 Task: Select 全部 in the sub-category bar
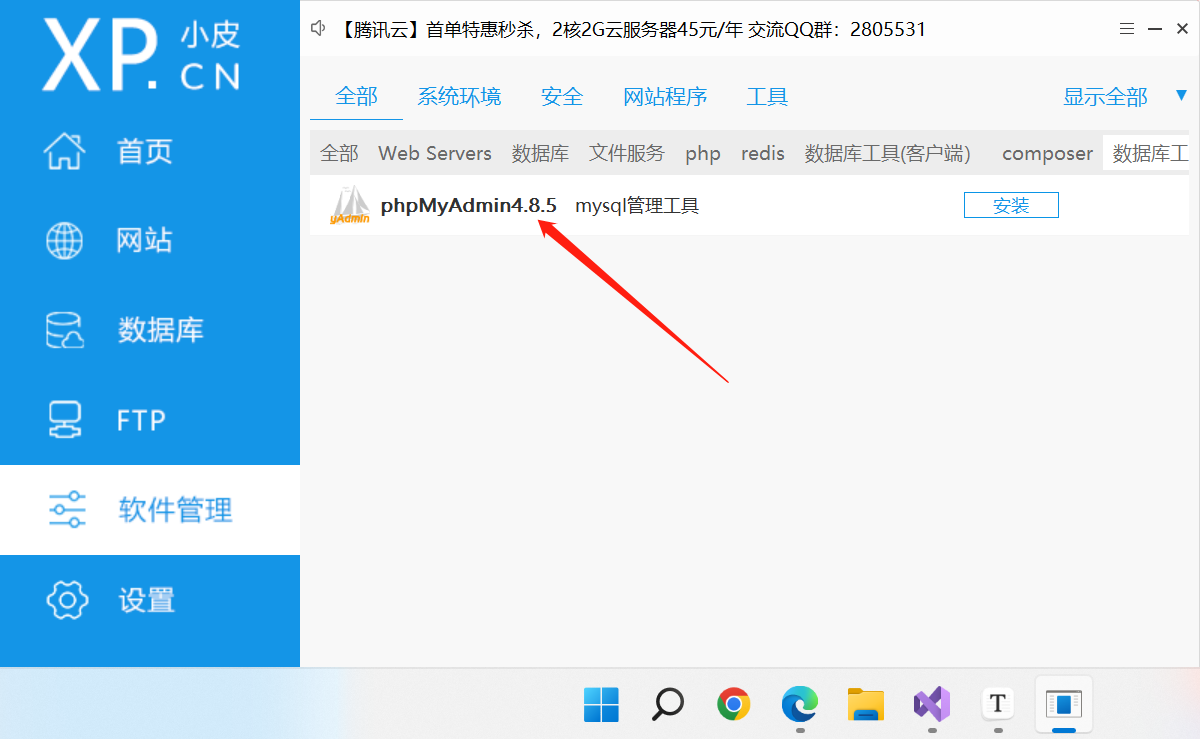339,153
